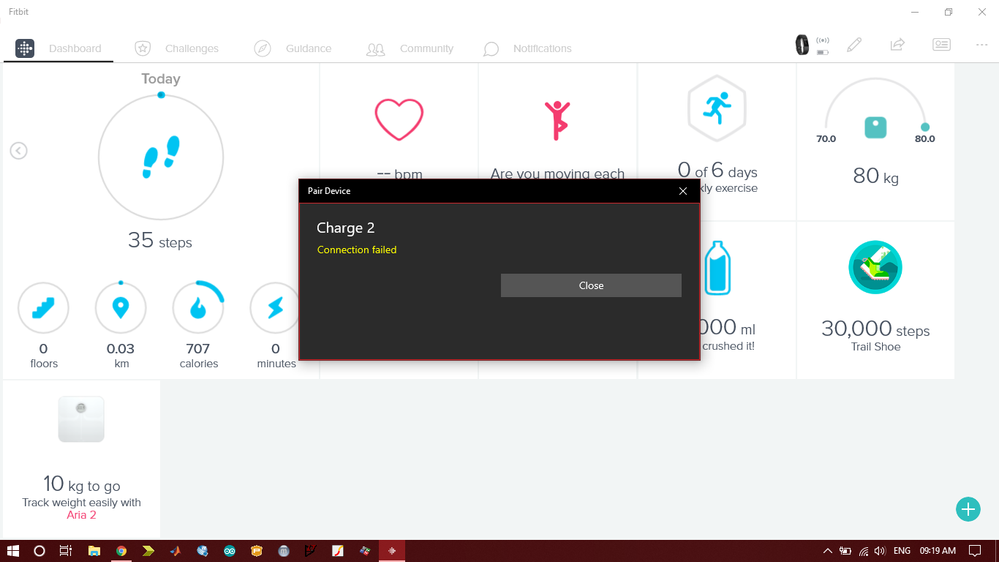
Task: Click the '30,000 steps' badge text
Action: [x=875, y=329]
